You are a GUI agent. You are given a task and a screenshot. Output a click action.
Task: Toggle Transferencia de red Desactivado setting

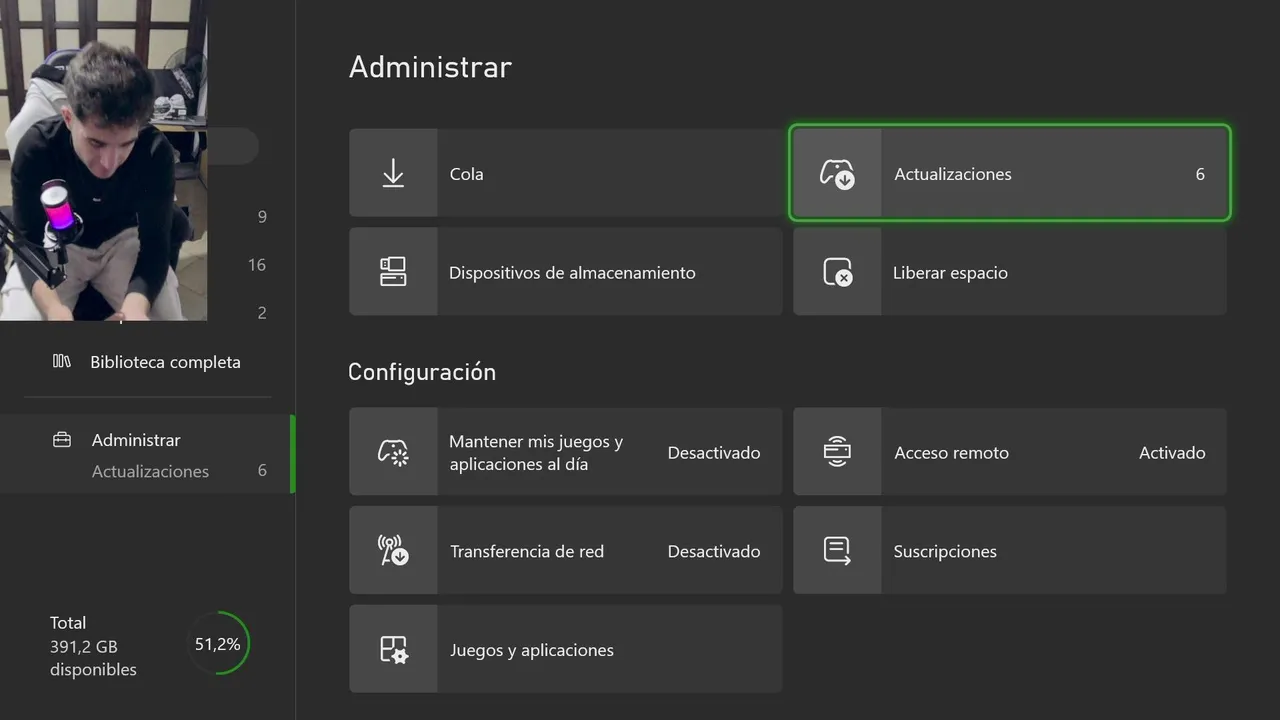pyautogui.click(x=713, y=552)
